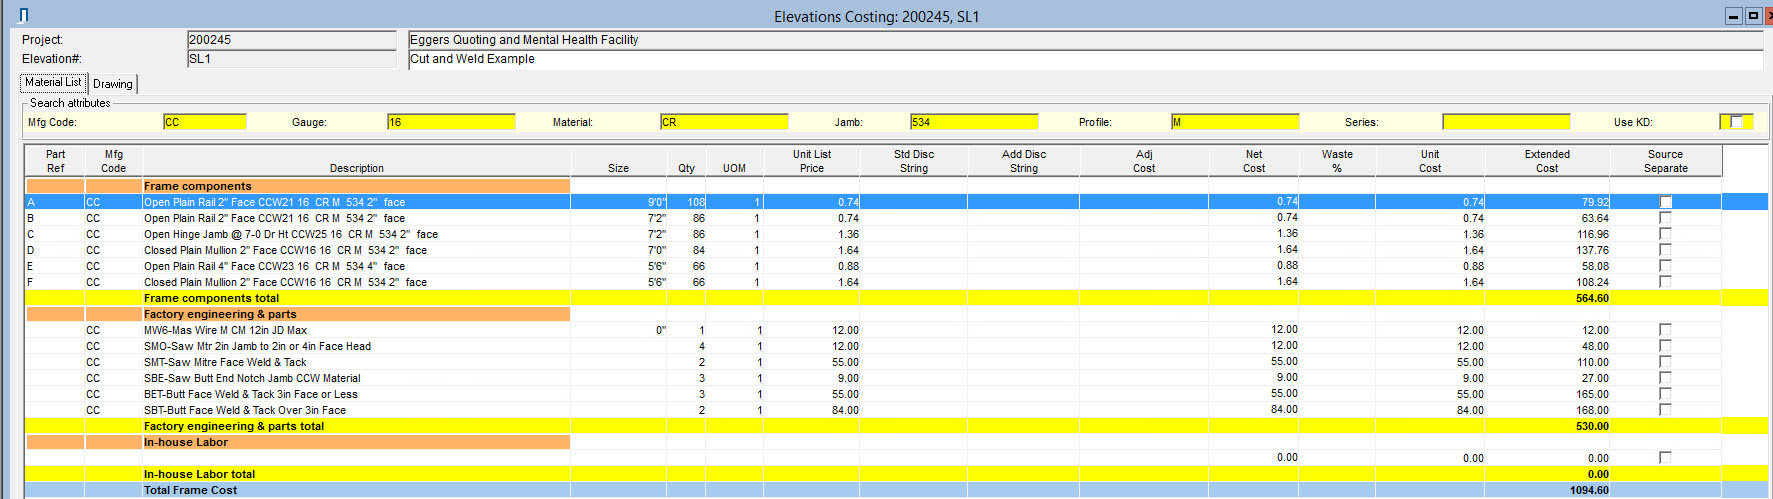The width and height of the screenshot is (1773, 499).
Task: Enable the Use KD checkbox
Action: point(1736,122)
